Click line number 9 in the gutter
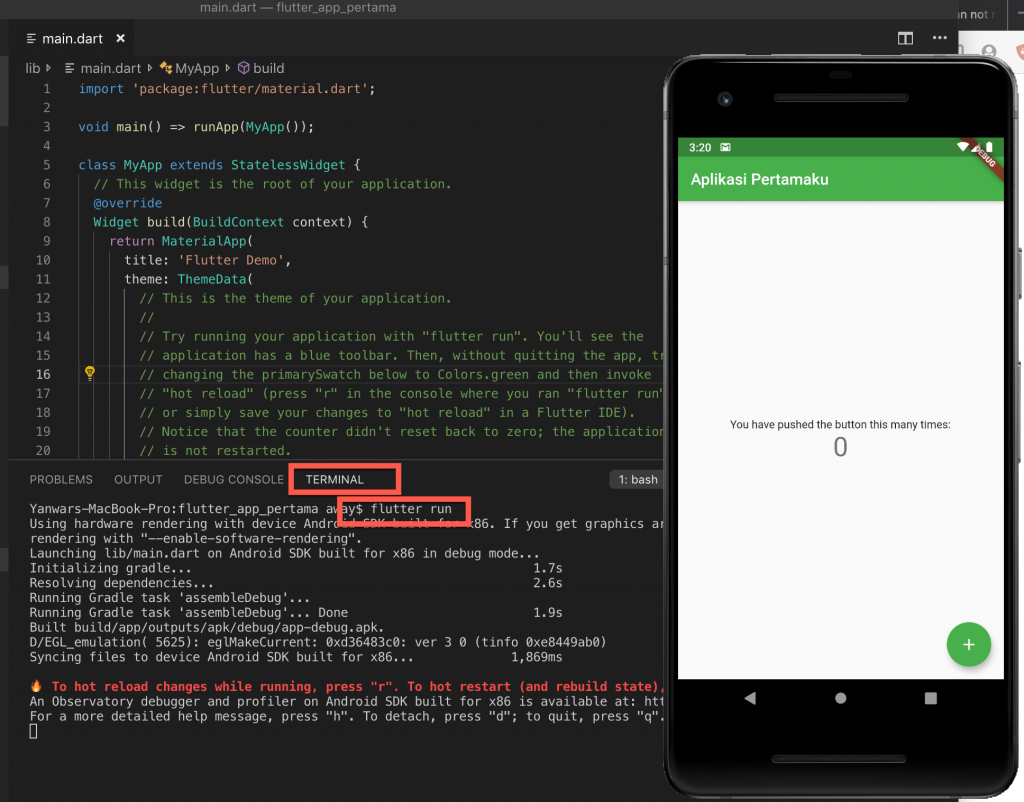The height and width of the screenshot is (802, 1024). [45, 241]
